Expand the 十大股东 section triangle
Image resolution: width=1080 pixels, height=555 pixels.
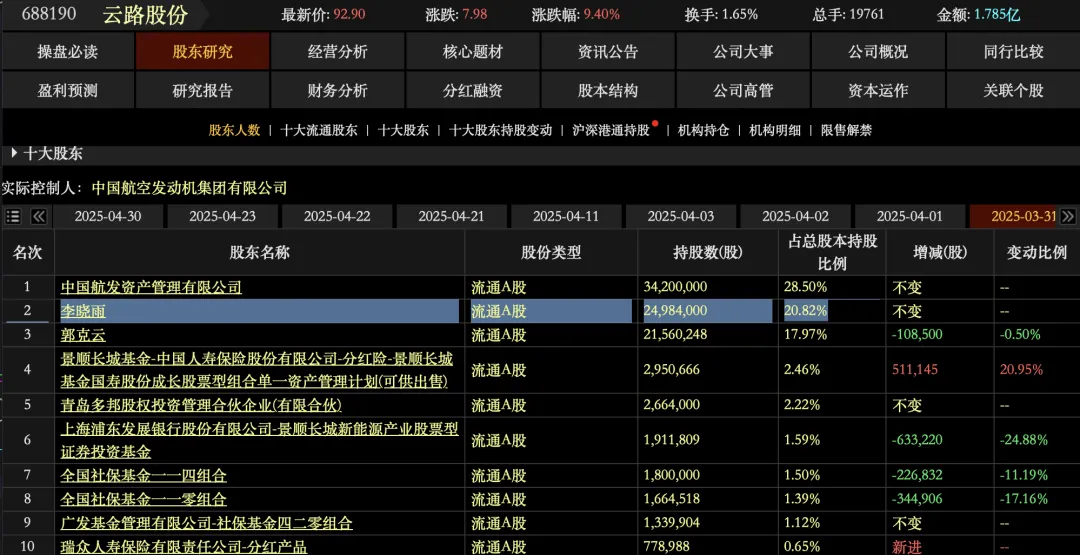pos(14,153)
